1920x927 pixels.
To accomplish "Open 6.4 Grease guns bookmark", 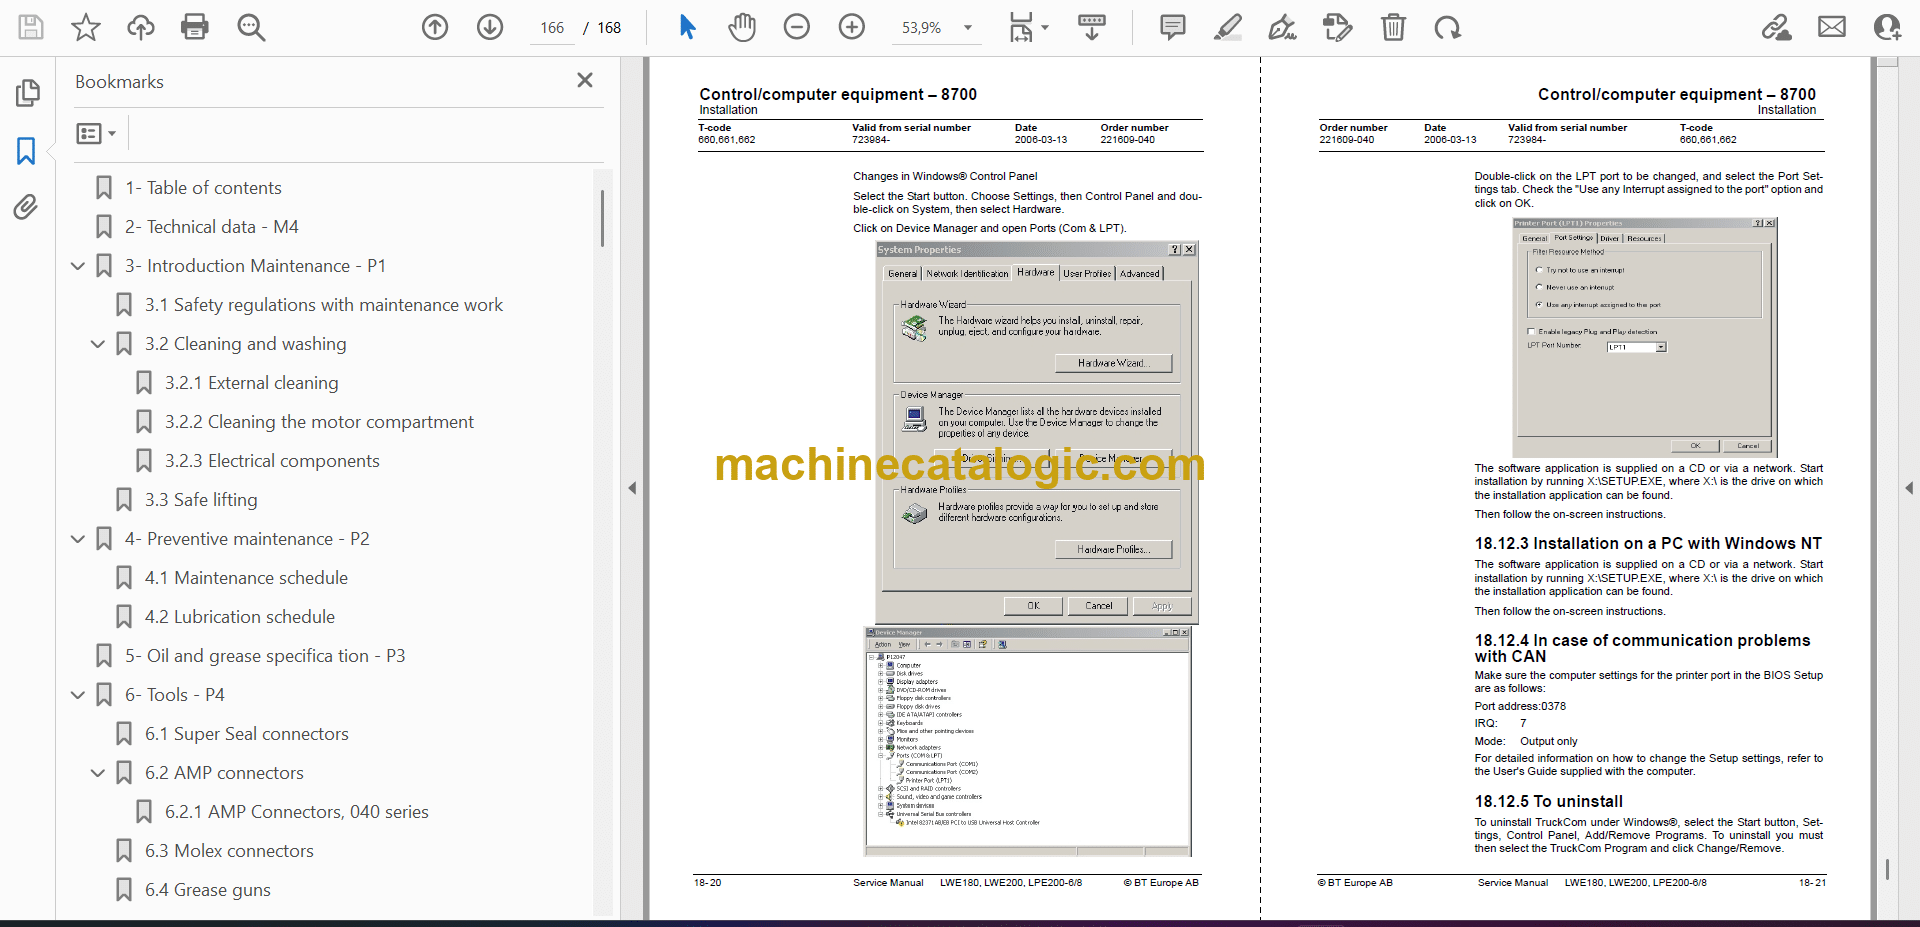I will pyautogui.click(x=208, y=890).
